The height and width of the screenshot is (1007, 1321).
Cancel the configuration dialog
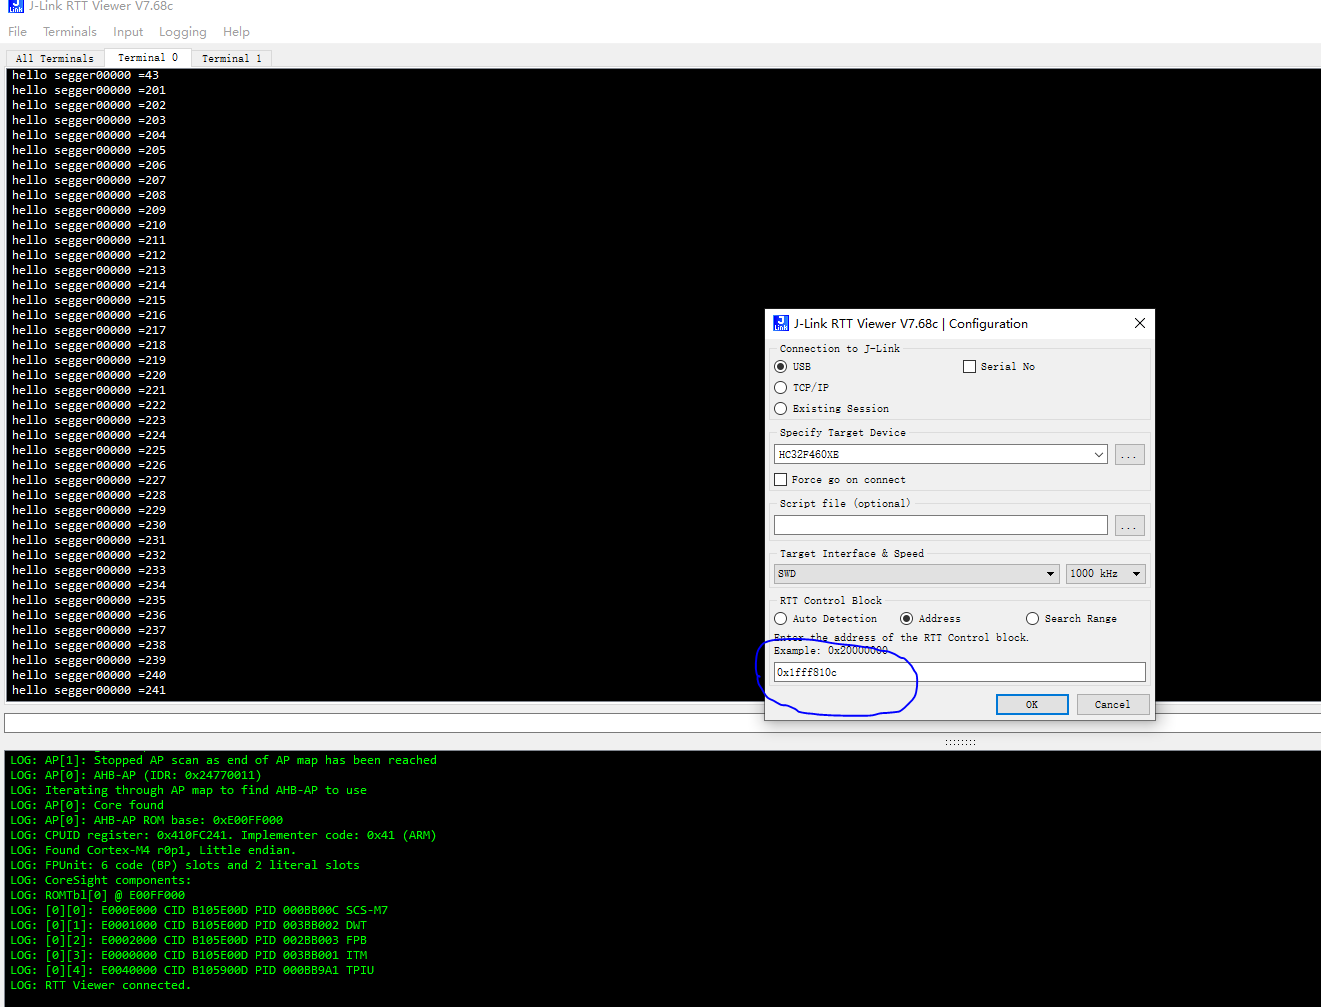[1112, 704]
